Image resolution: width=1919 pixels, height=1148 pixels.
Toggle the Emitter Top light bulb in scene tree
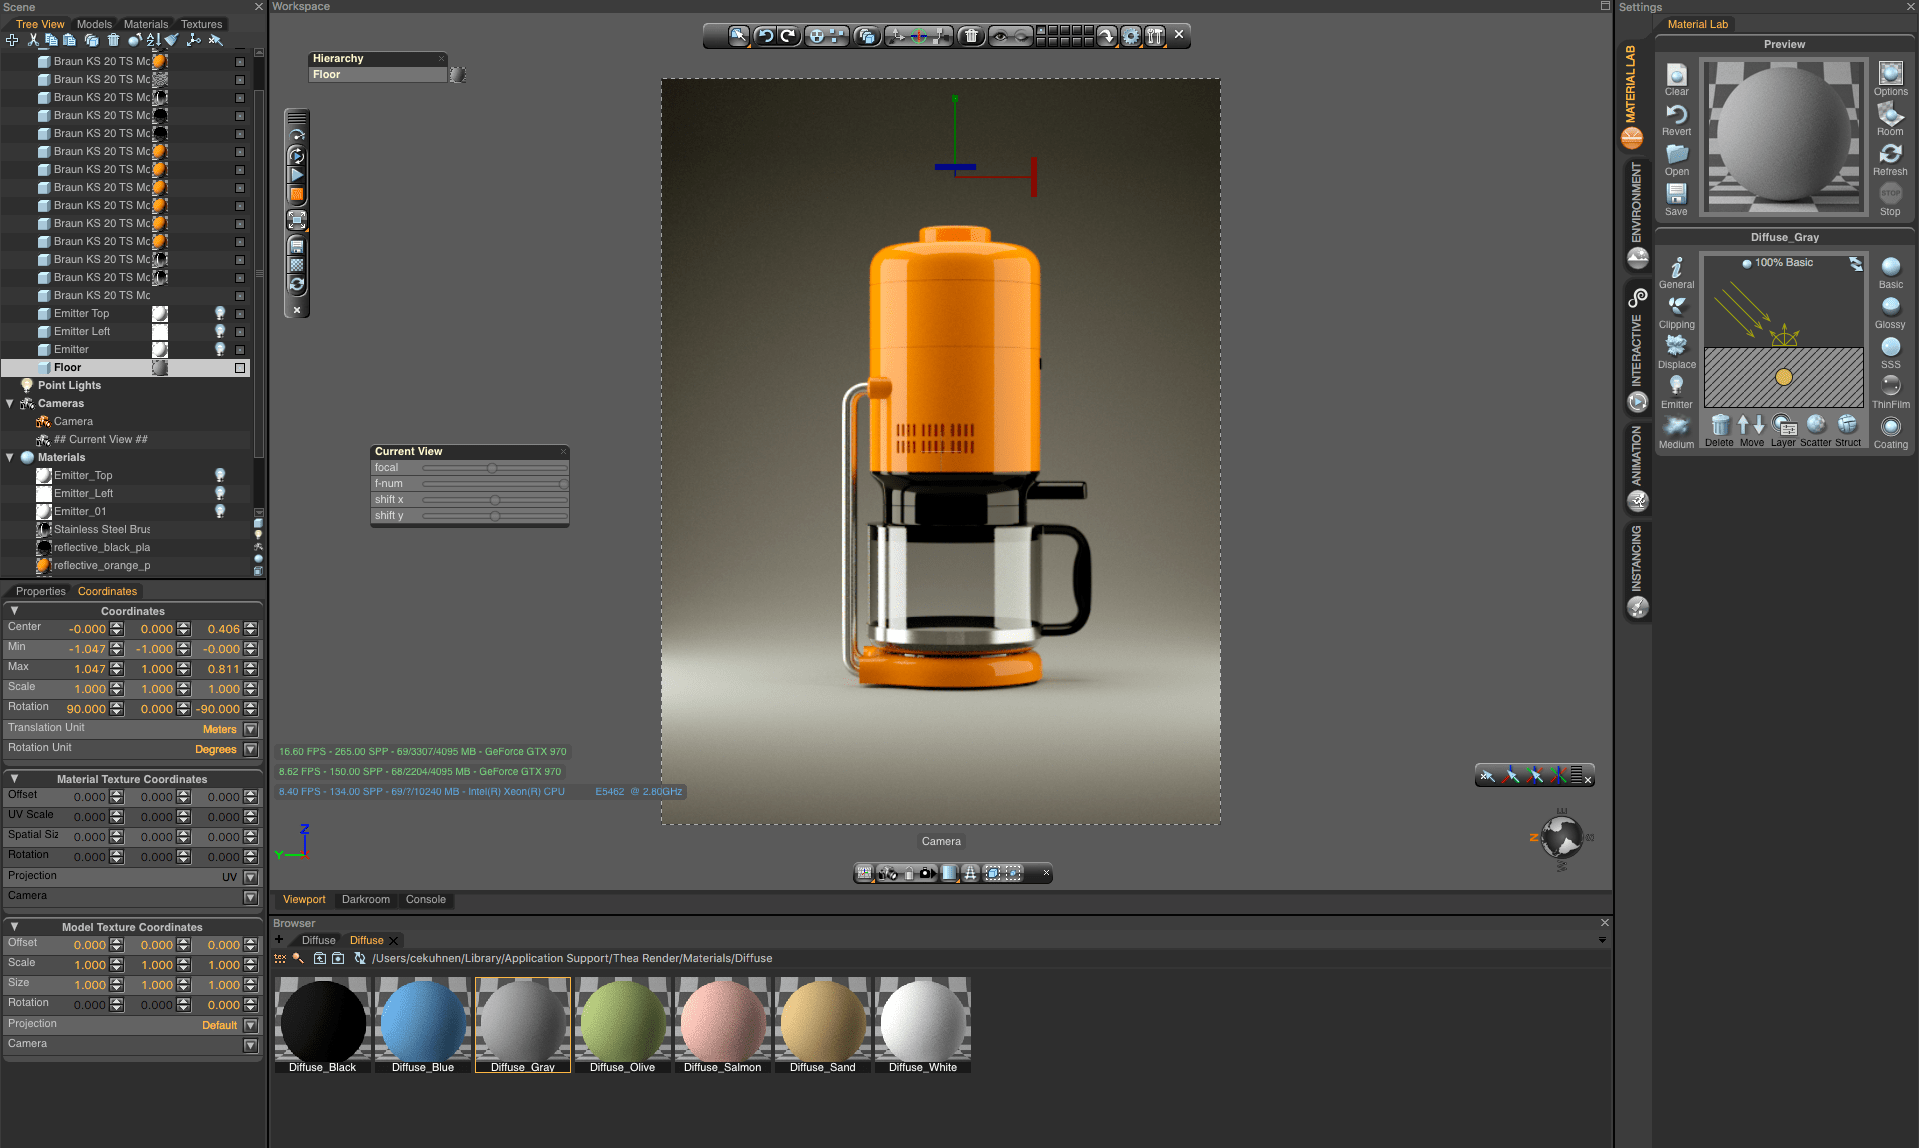(x=220, y=314)
